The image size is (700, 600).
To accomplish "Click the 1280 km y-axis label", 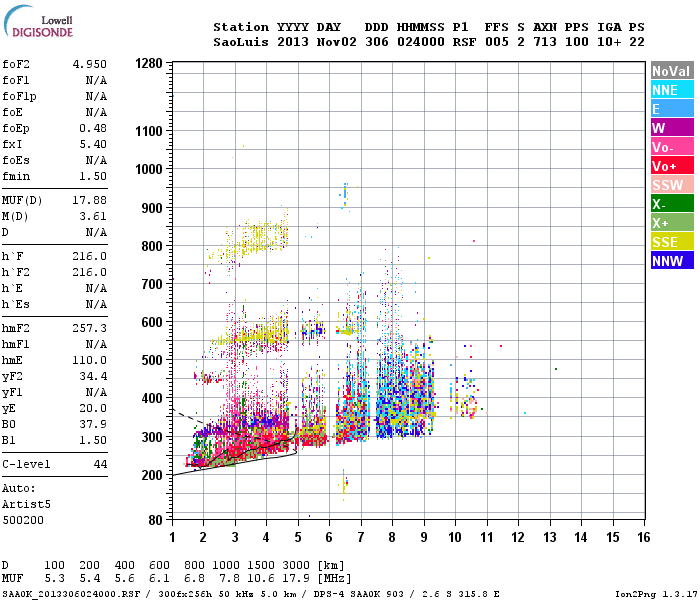I will click(x=149, y=63).
